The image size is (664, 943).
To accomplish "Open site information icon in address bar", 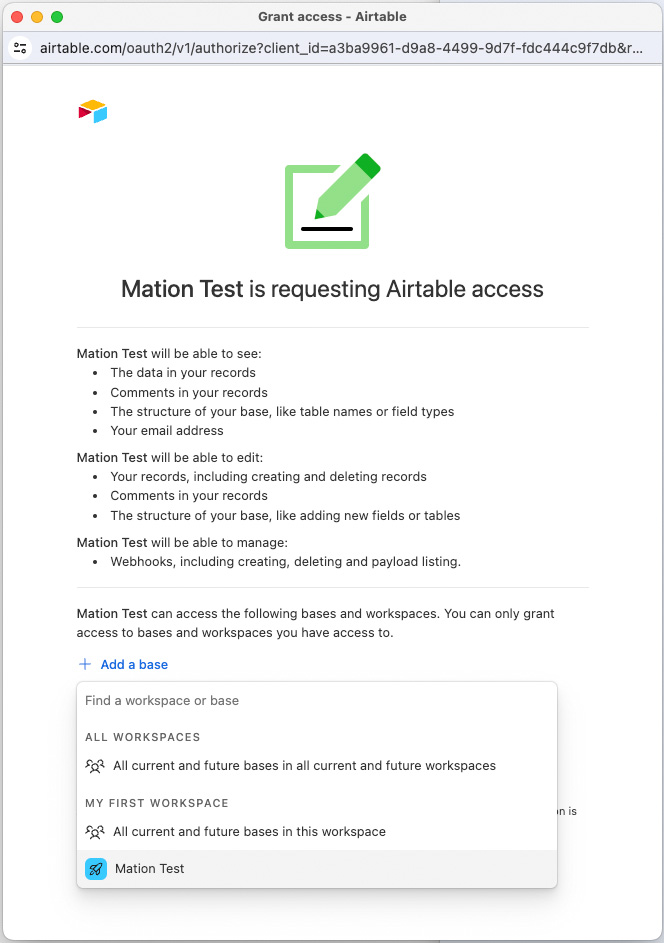I will click(20, 48).
